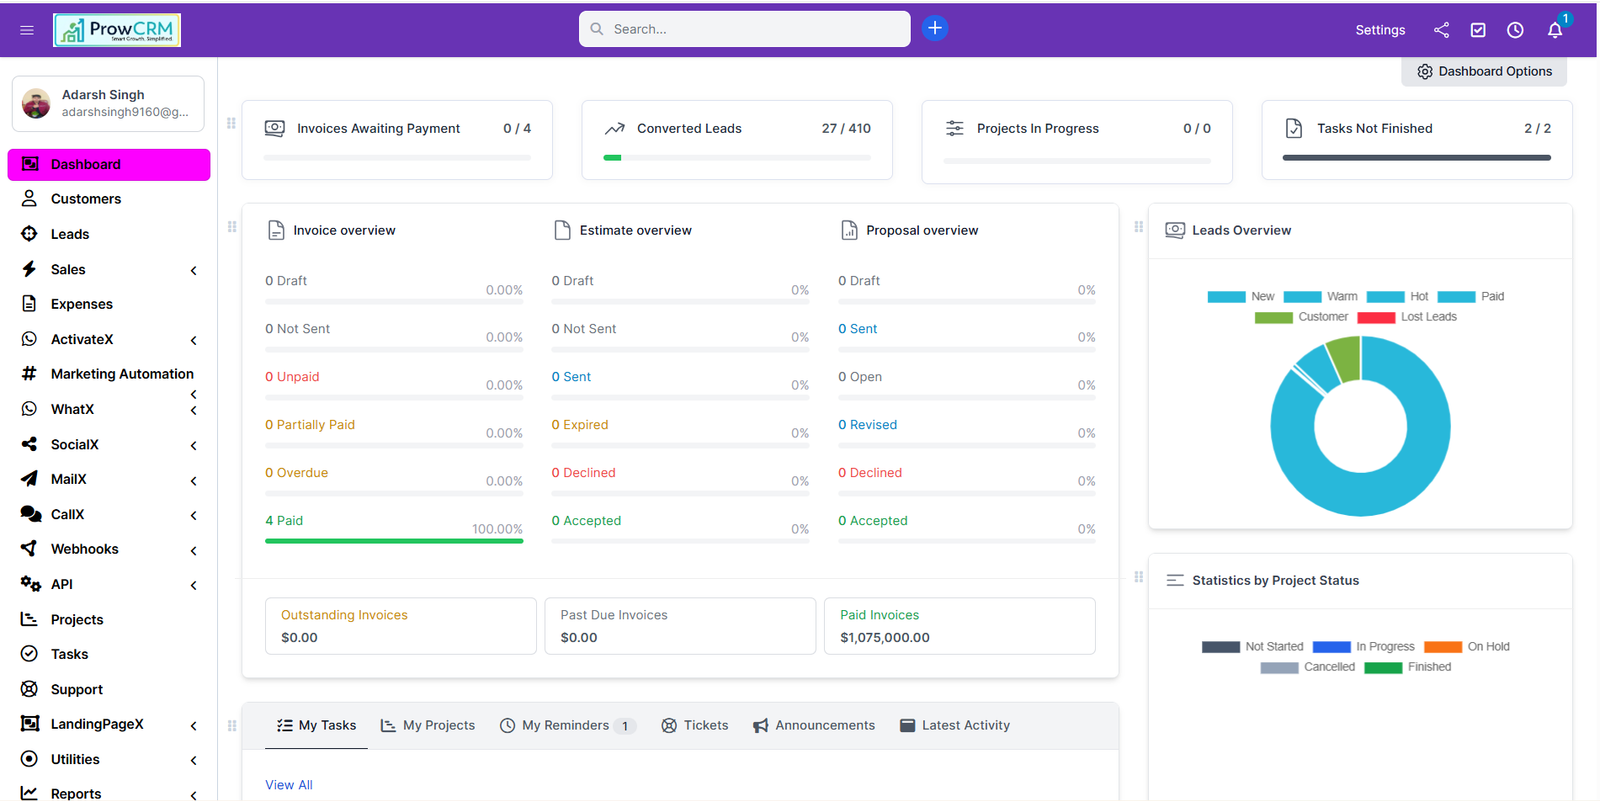
Task: Expand the Webhooks submenu chevron
Action: pos(193,550)
